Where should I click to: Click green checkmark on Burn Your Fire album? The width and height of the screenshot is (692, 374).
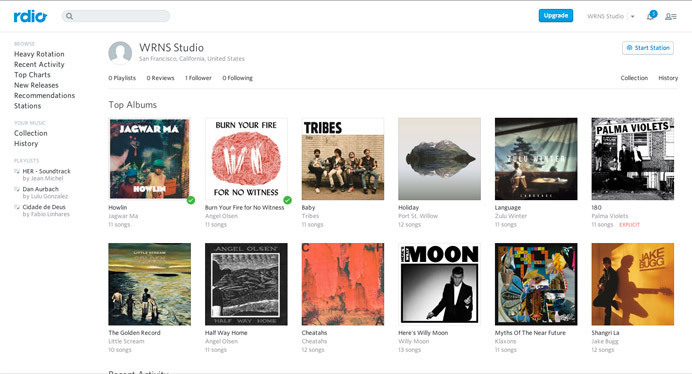[287, 200]
